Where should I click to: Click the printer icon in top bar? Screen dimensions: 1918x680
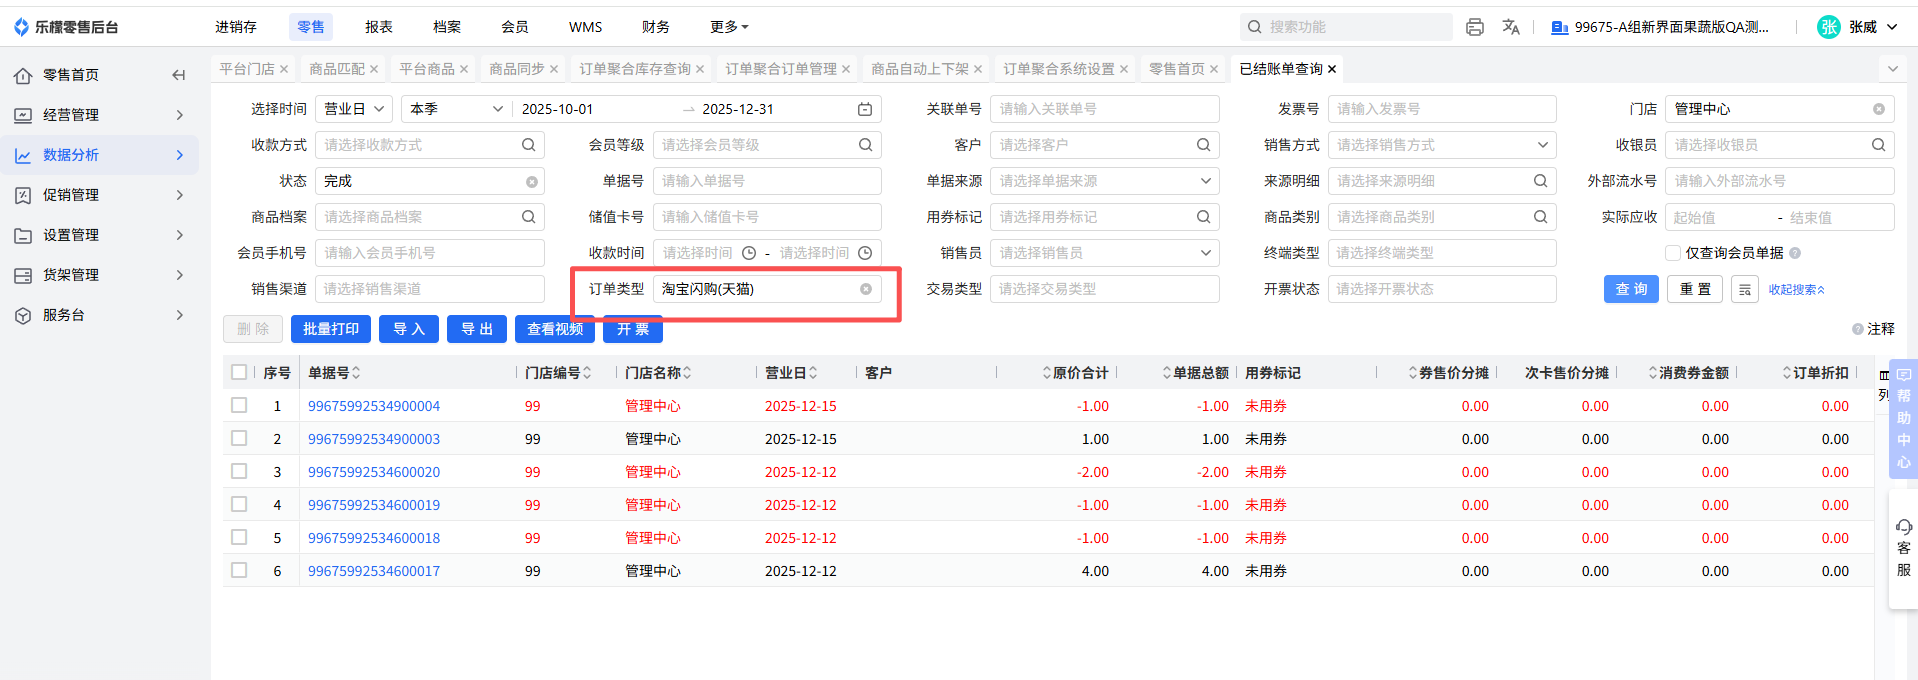(1475, 27)
